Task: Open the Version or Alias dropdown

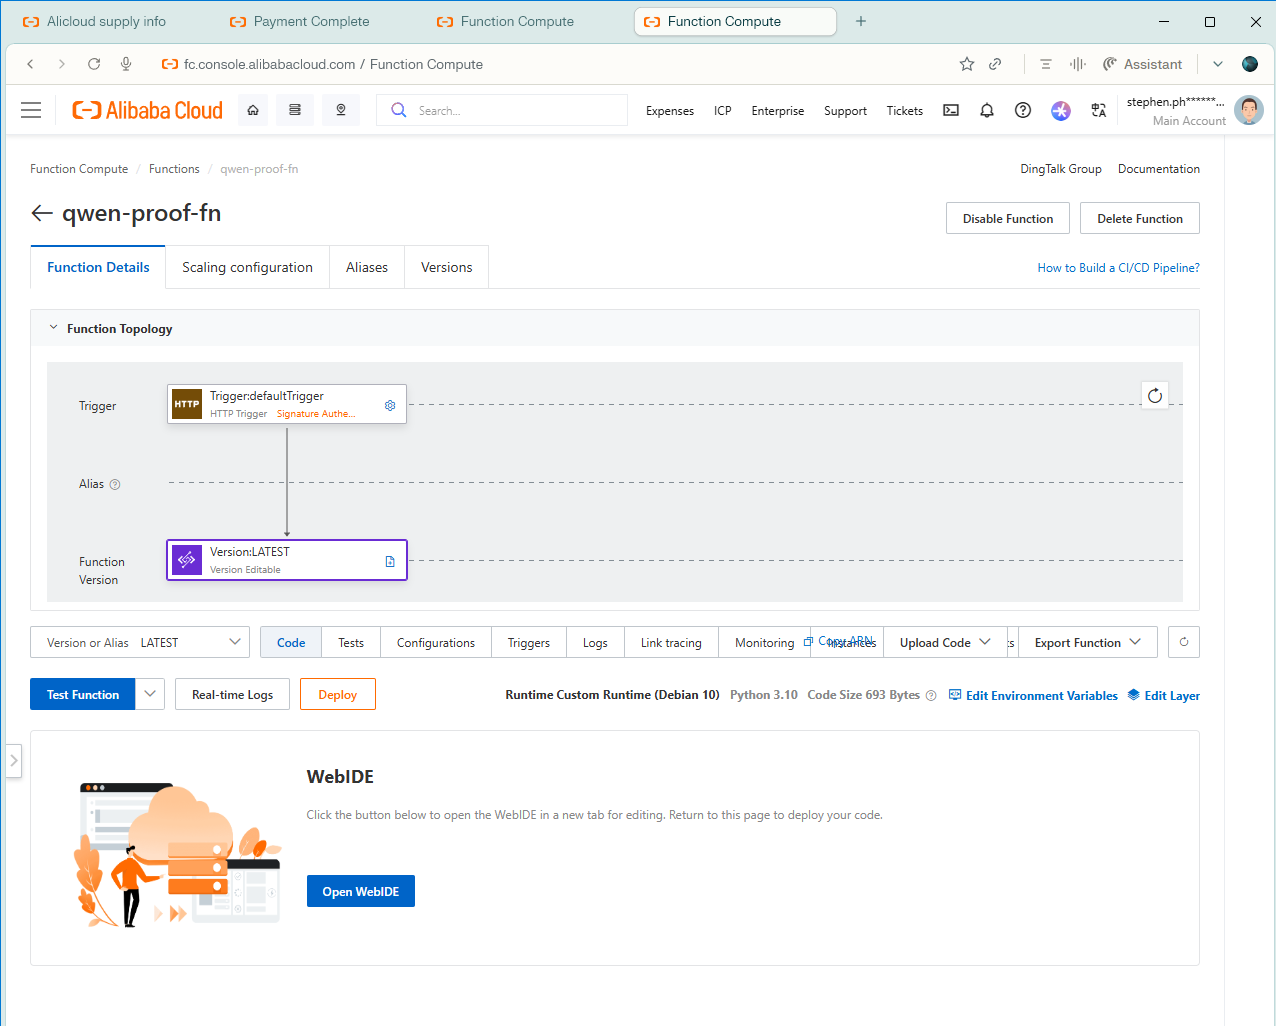Action: [140, 642]
